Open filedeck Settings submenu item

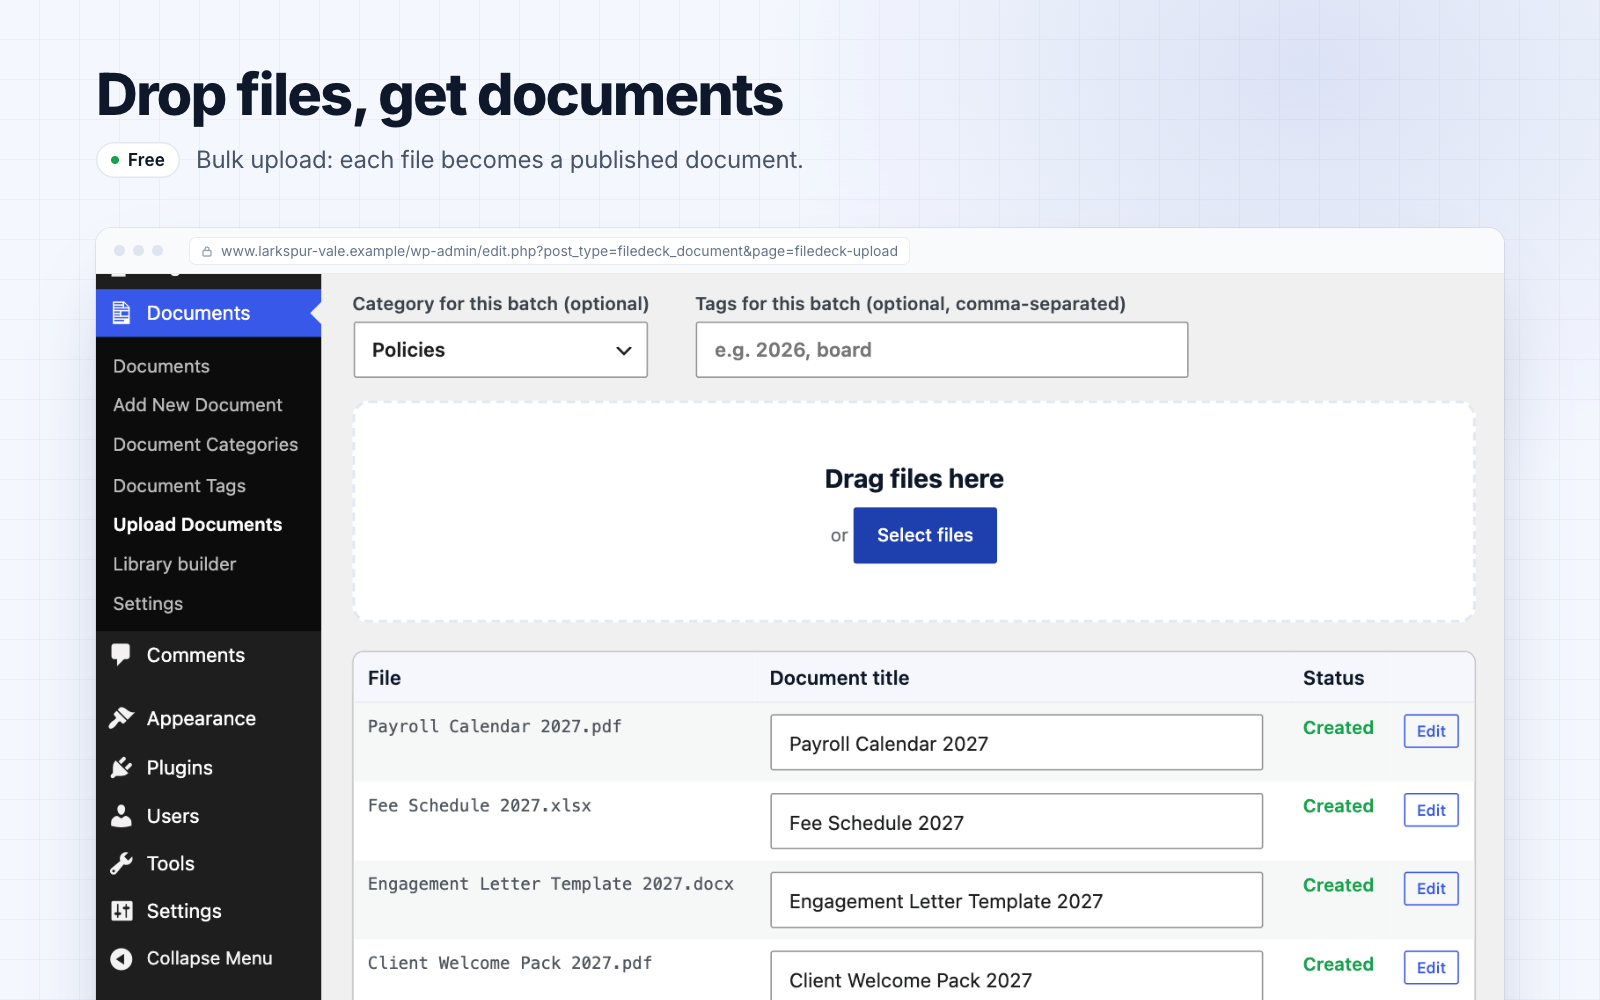click(148, 604)
